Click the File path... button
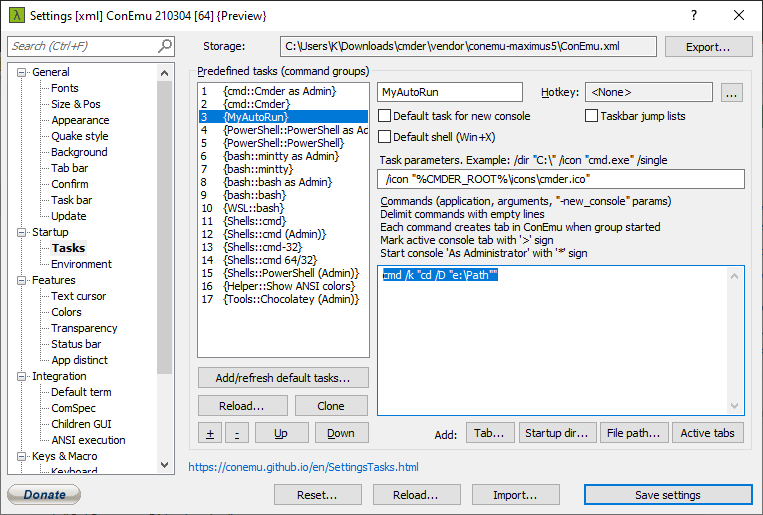The image size is (763, 515). [634, 433]
